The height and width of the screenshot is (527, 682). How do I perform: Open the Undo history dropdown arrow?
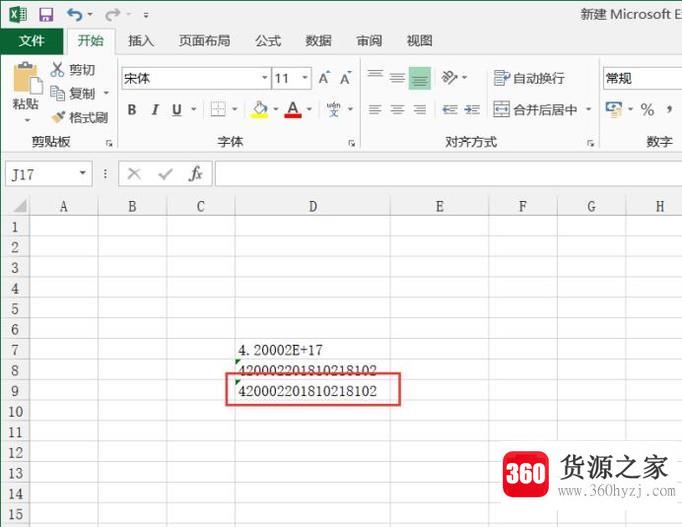pyautogui.click(x=90, y=15)
